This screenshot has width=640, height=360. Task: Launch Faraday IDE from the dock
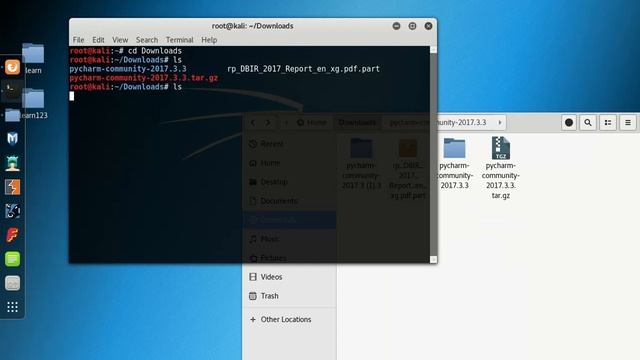pos(12,235)
